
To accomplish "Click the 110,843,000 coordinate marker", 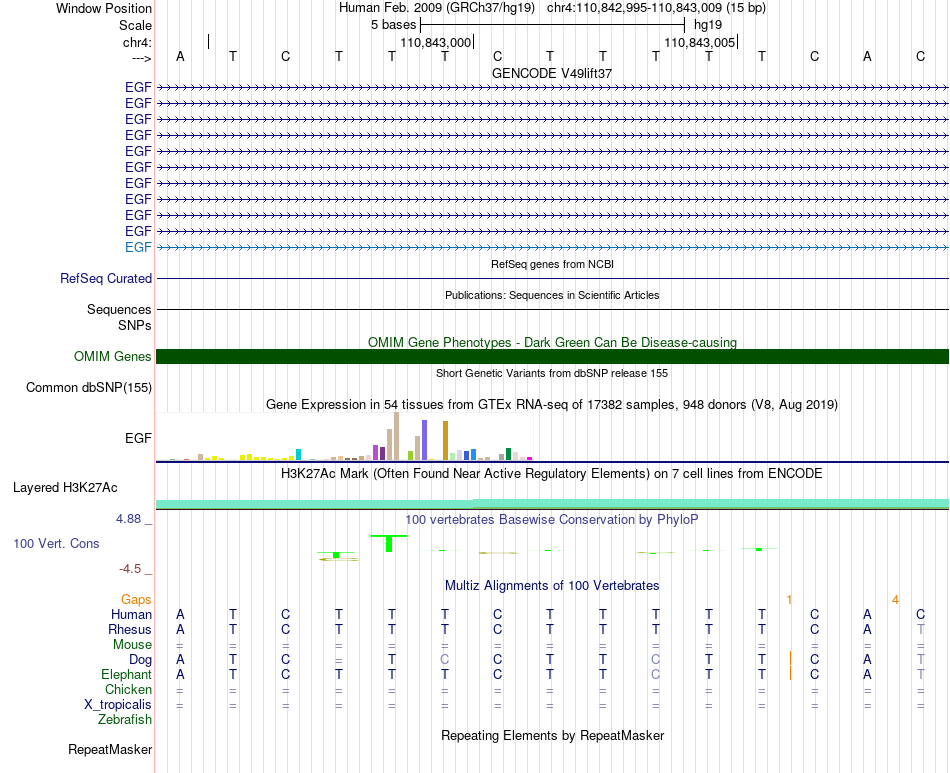I will point(436,42).
